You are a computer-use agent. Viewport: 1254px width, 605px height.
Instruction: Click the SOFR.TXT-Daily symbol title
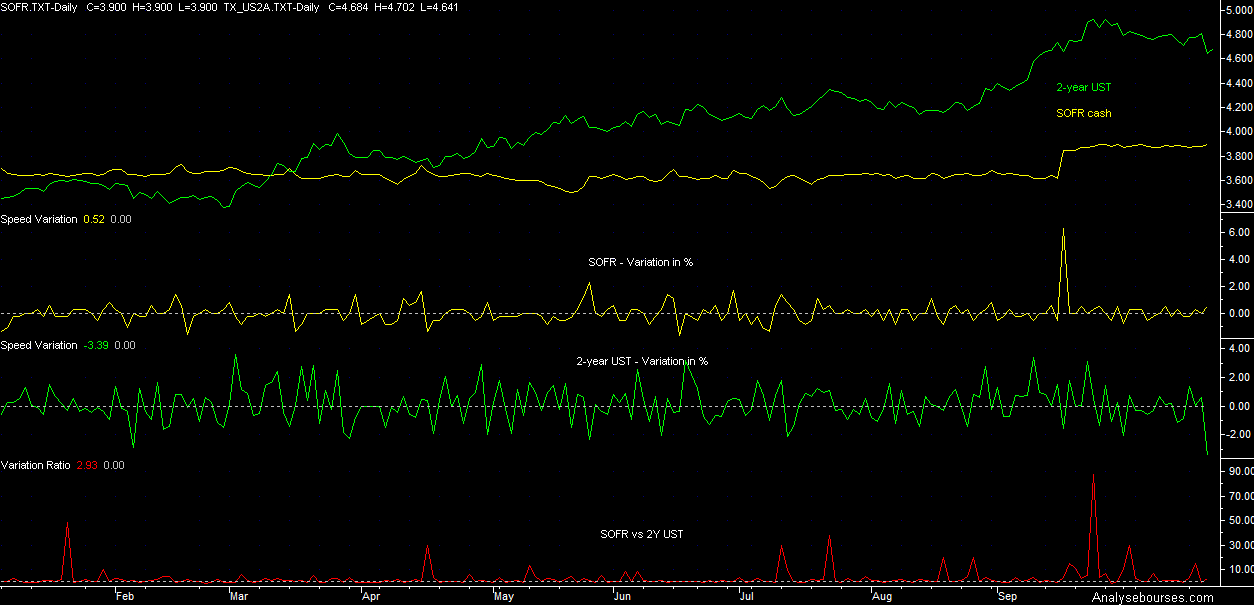(40, 7)
